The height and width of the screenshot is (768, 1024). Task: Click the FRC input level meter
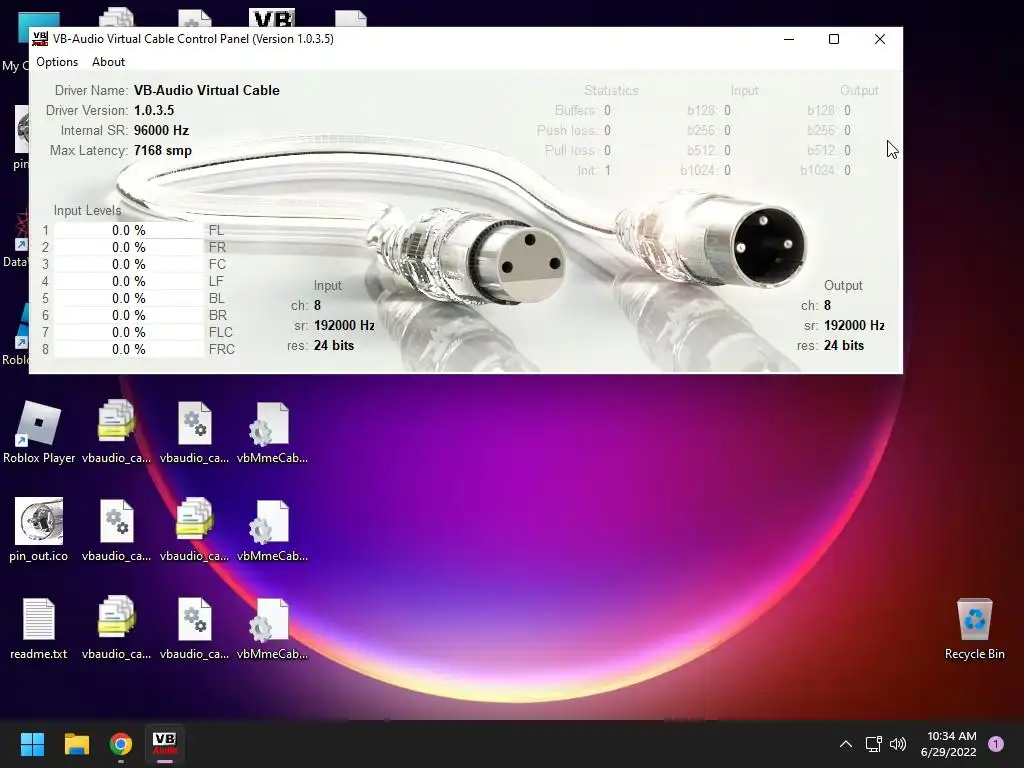coord(129,349)
